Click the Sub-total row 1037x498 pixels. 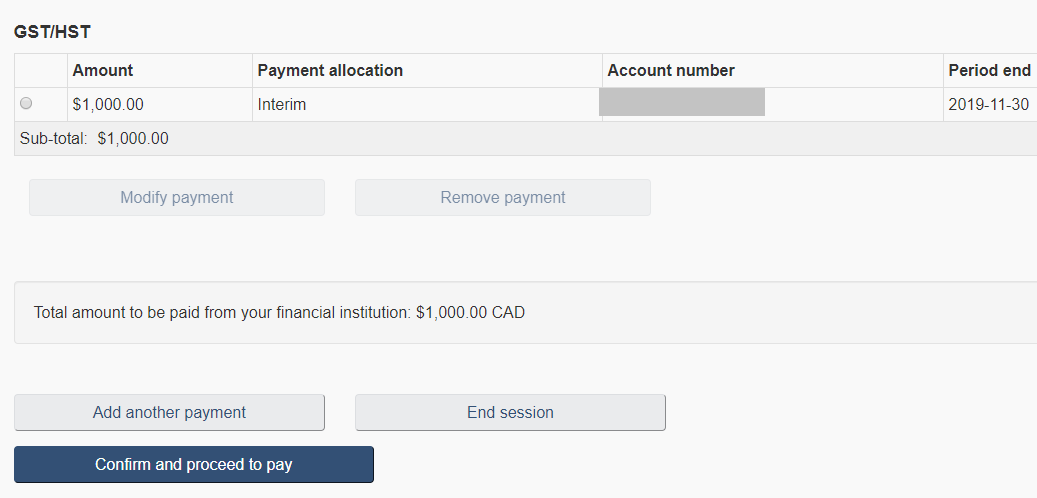pos(500,139)
